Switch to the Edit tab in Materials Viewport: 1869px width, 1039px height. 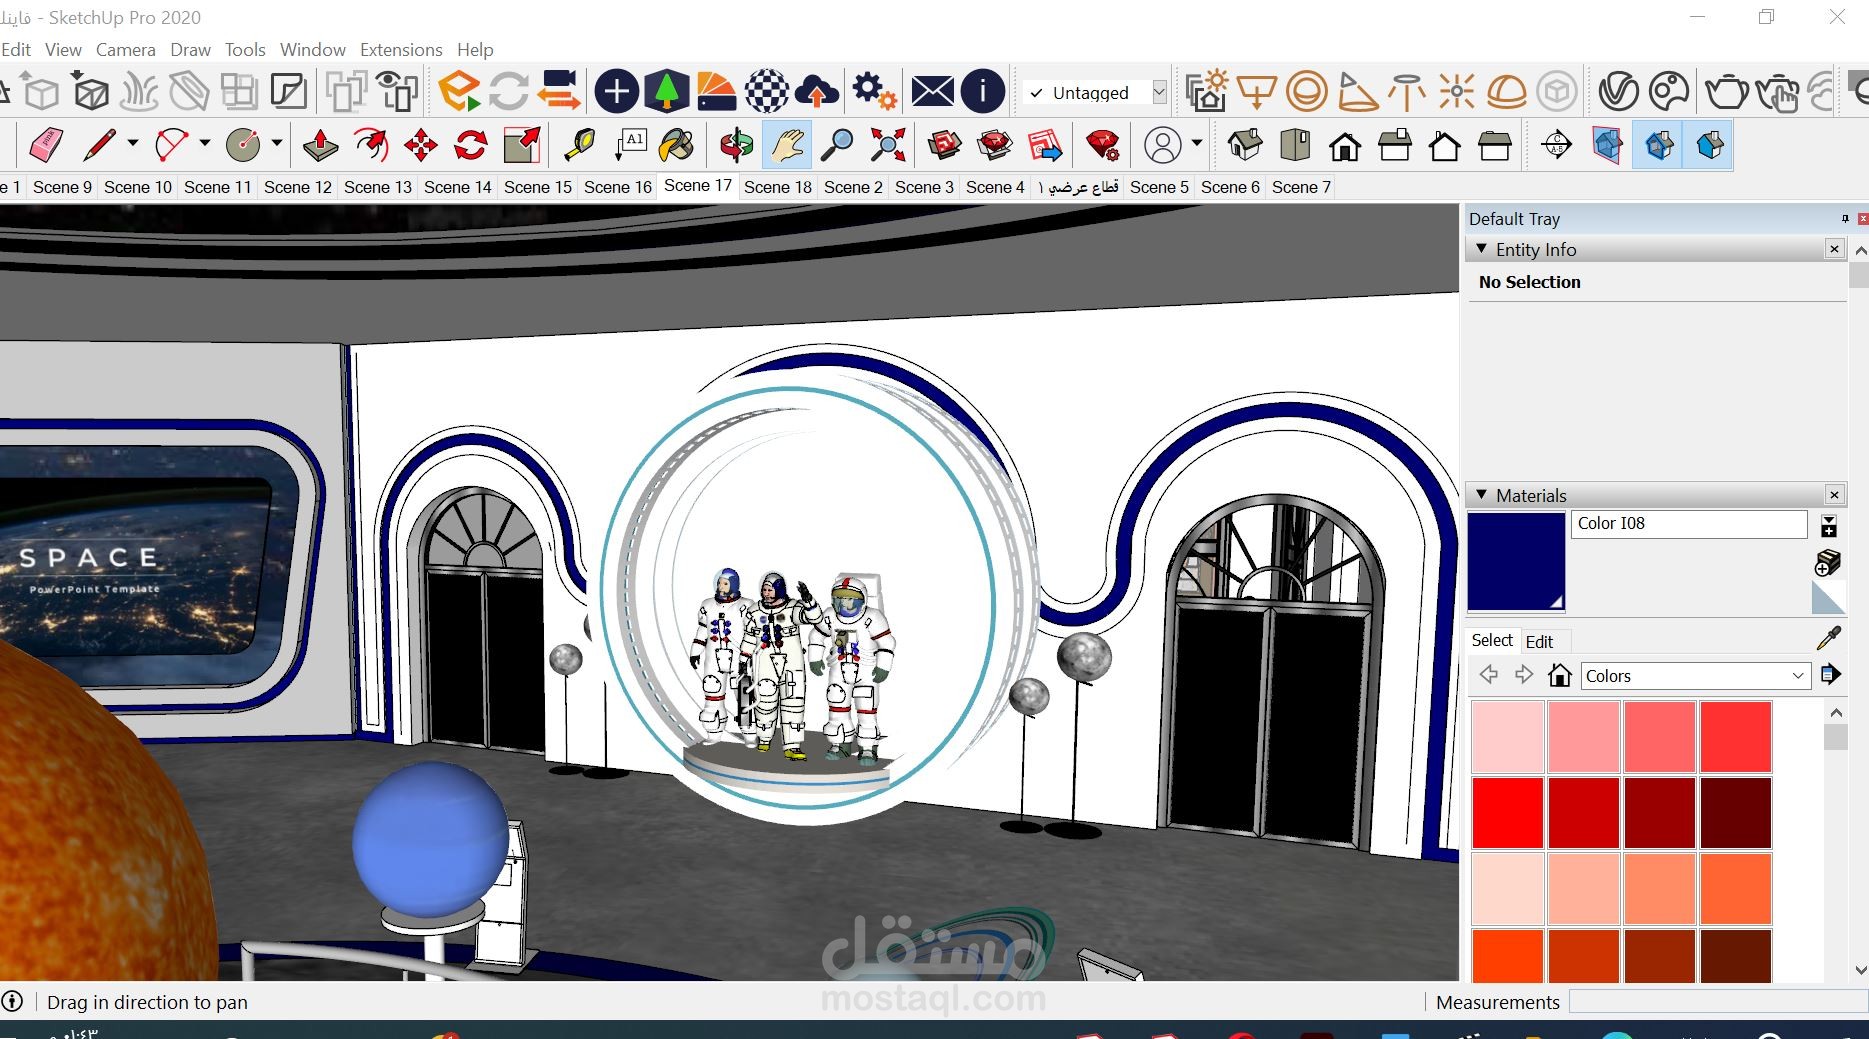(x=1539, y=641)
